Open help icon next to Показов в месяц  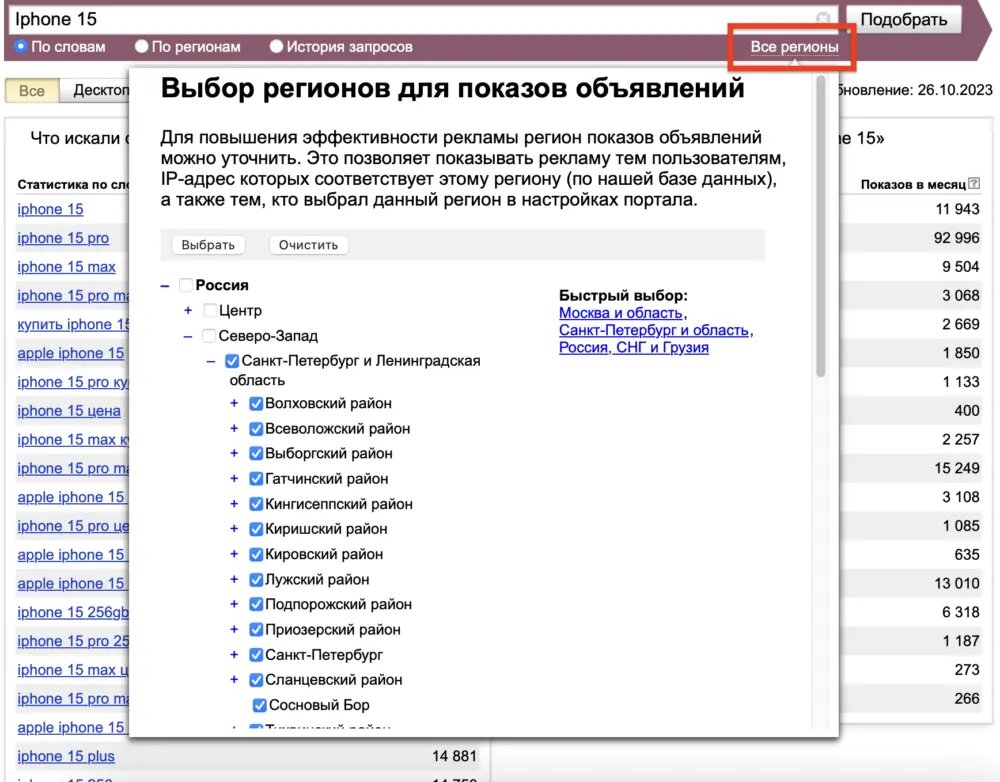click(x=974, y=184)
